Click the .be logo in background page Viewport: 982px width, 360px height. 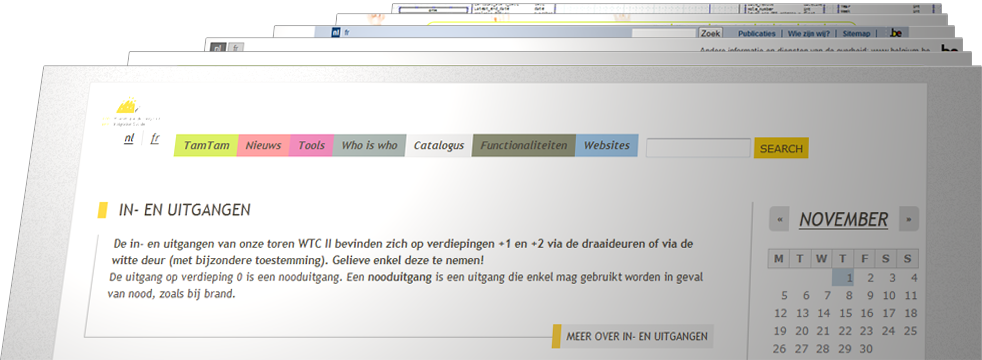(x=896, y=34)
